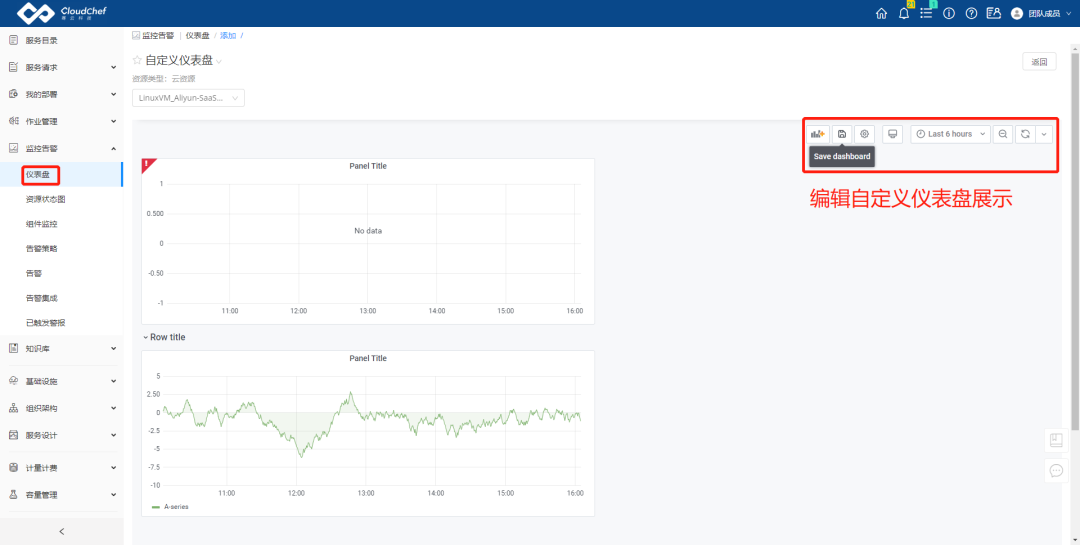Click the red error flag on first panel
Viewport: 1080px width, 545px height.
coord(147,164)
